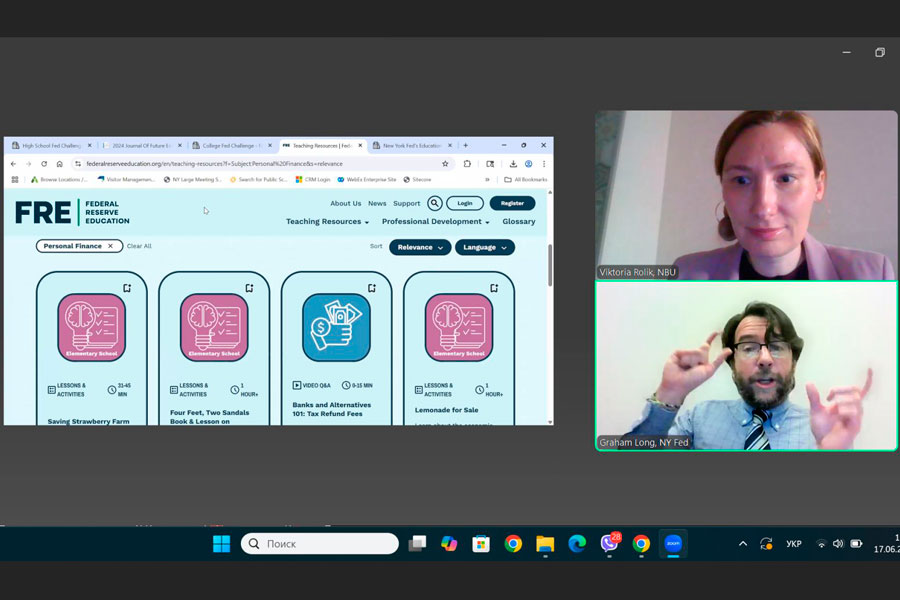Click the search magnifier icon on FRE site

[x=435, y=203]
